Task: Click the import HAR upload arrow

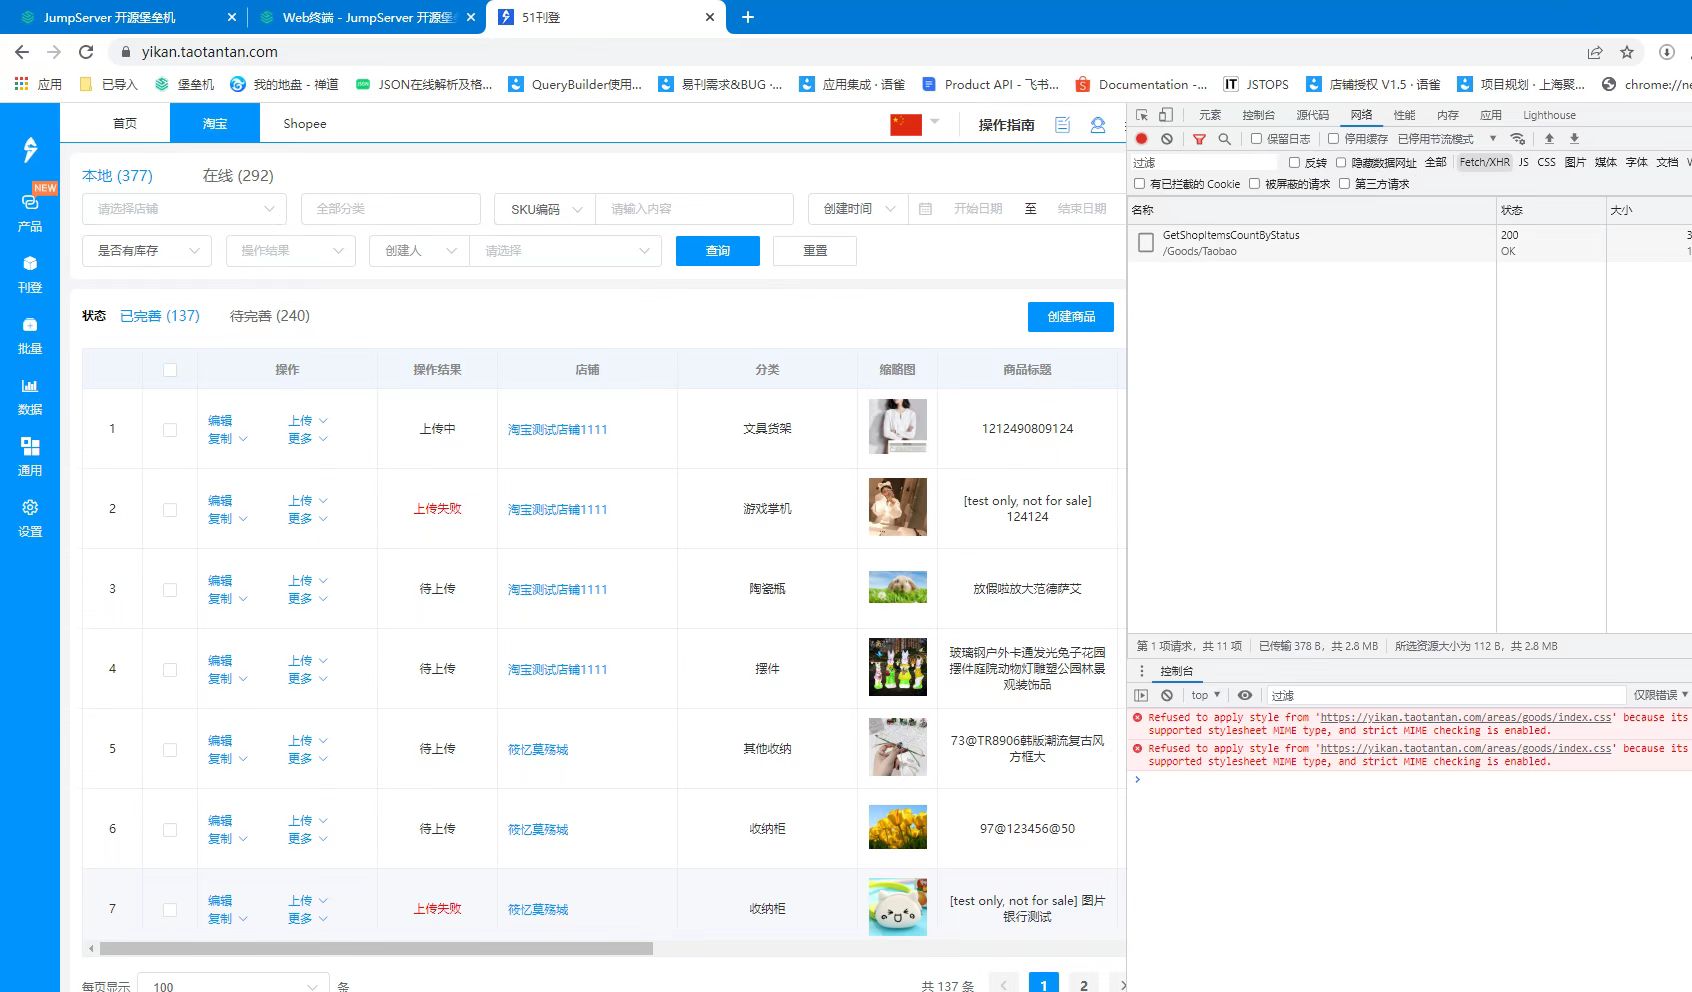Action: point(1549,139)
